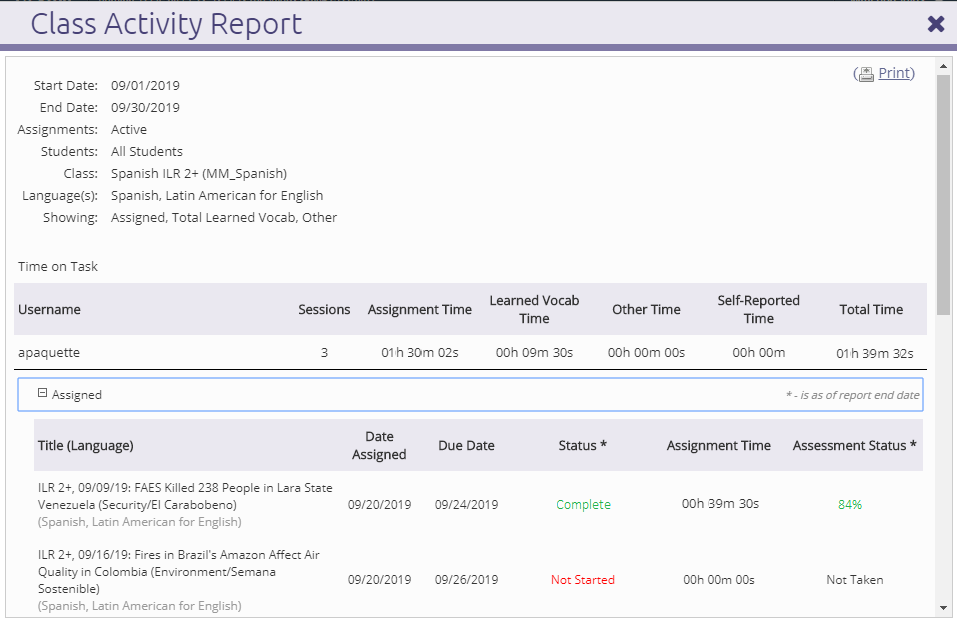Open the 84% assessment score
Image resolution: width=957 pixels, height=621 pixels.
click(x=850, y=505)
